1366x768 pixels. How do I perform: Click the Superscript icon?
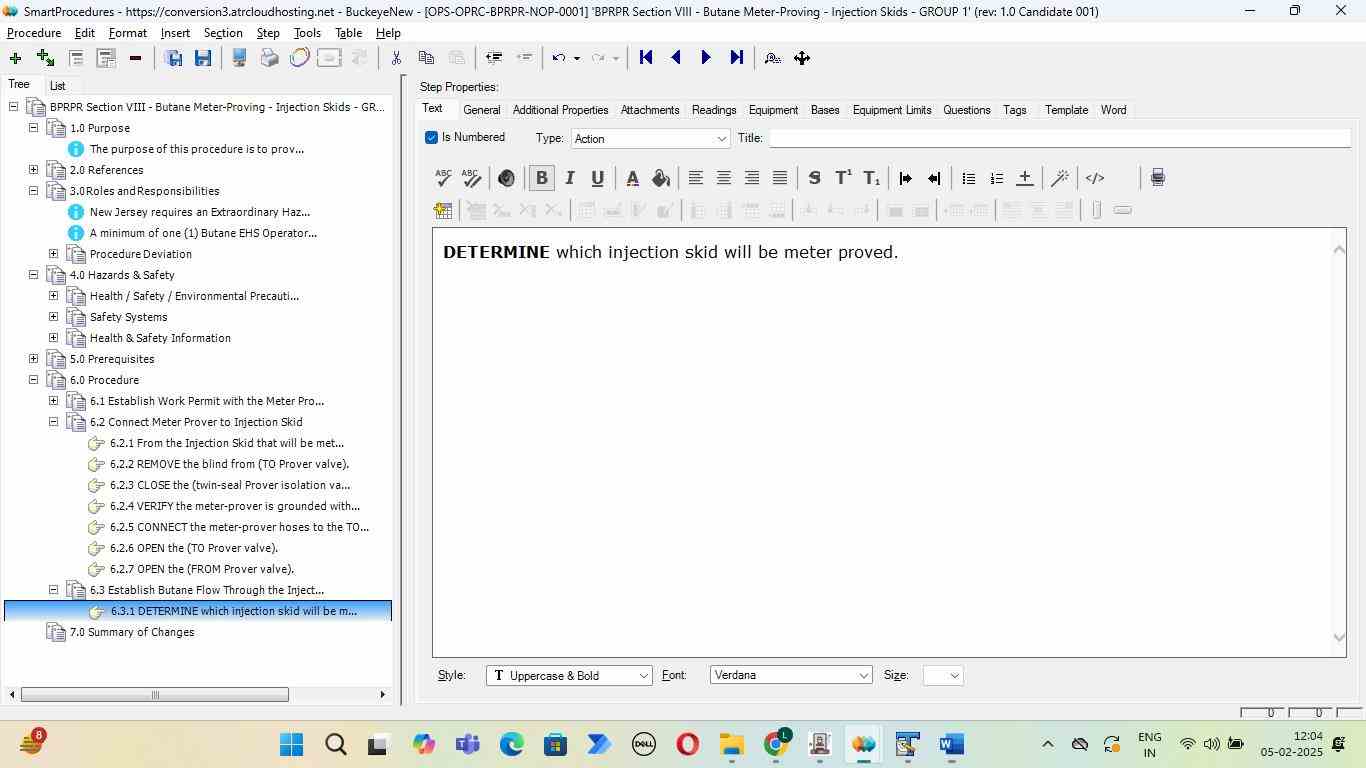(843, 178)
